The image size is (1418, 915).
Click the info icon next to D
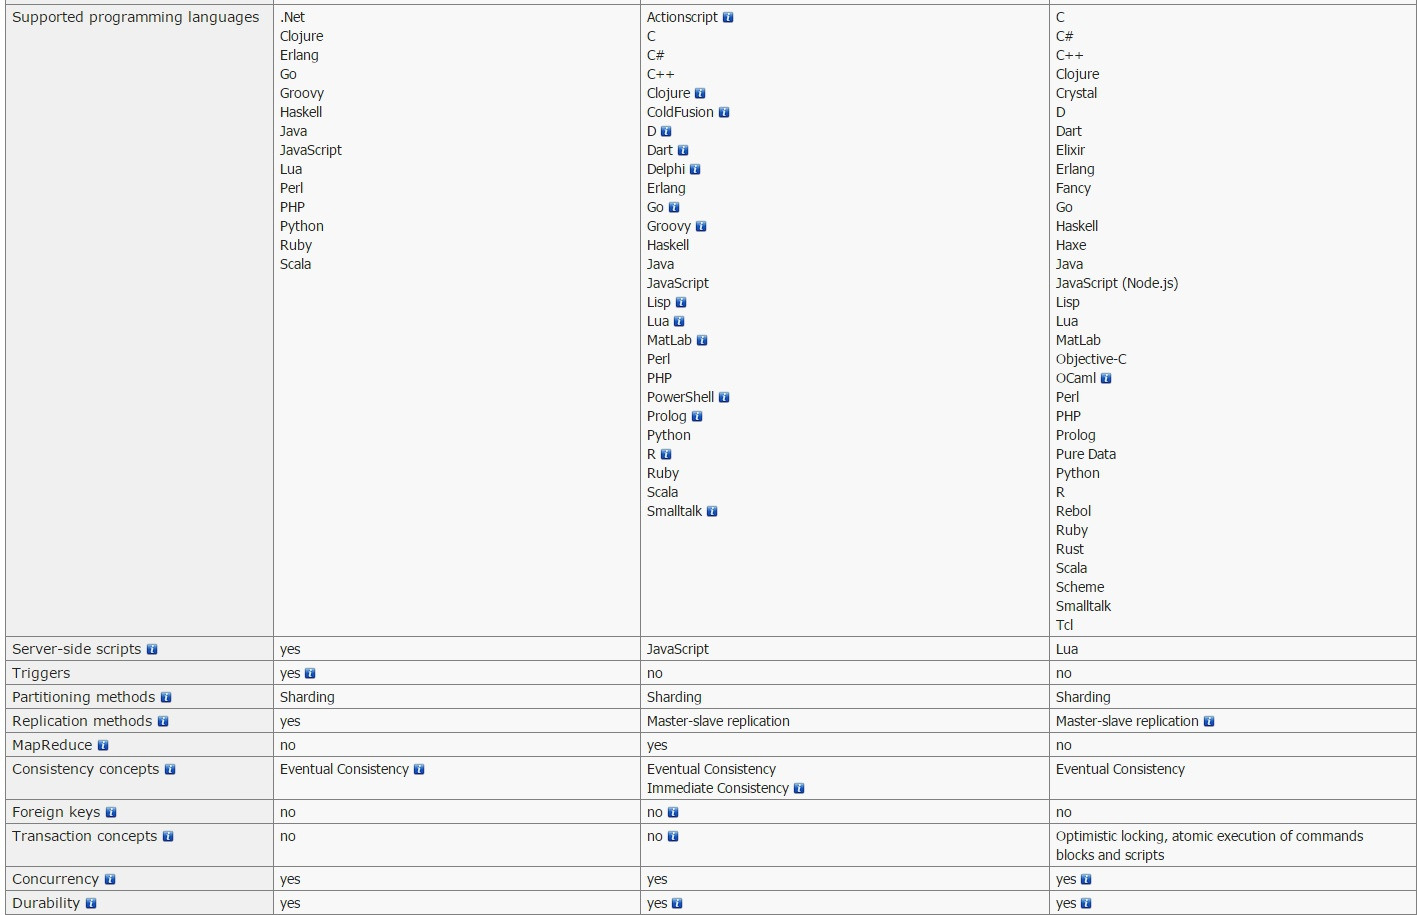pos(666,132)
